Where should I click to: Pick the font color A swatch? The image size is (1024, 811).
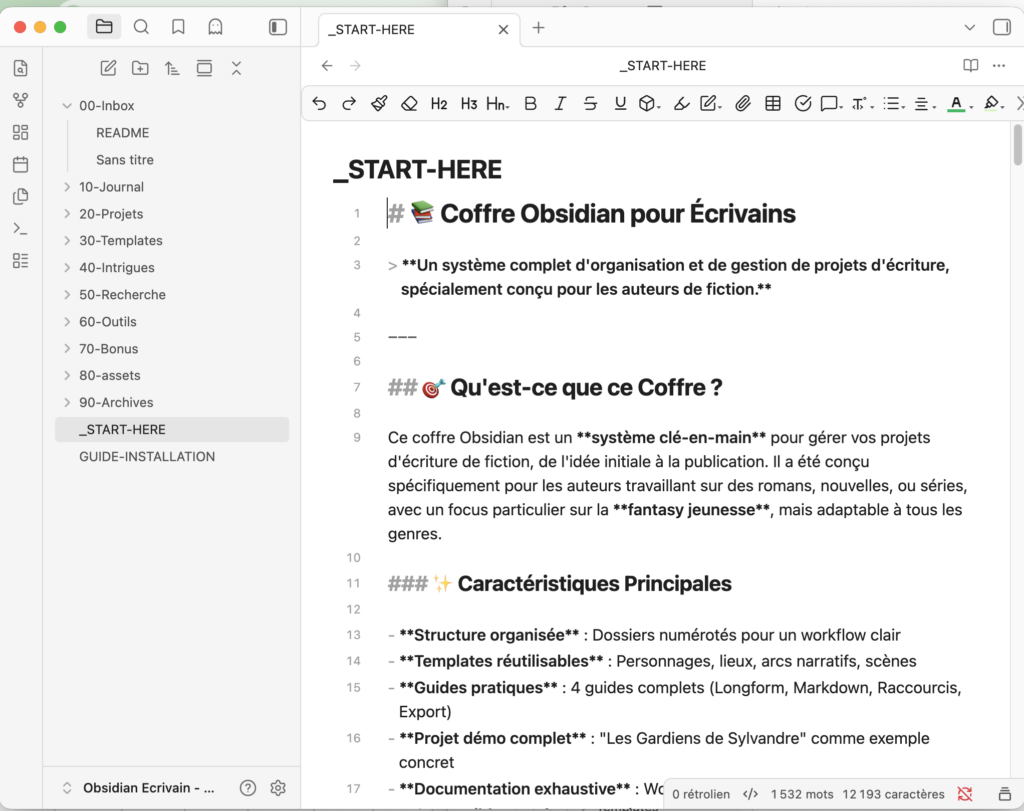click(x=956, y=103)
